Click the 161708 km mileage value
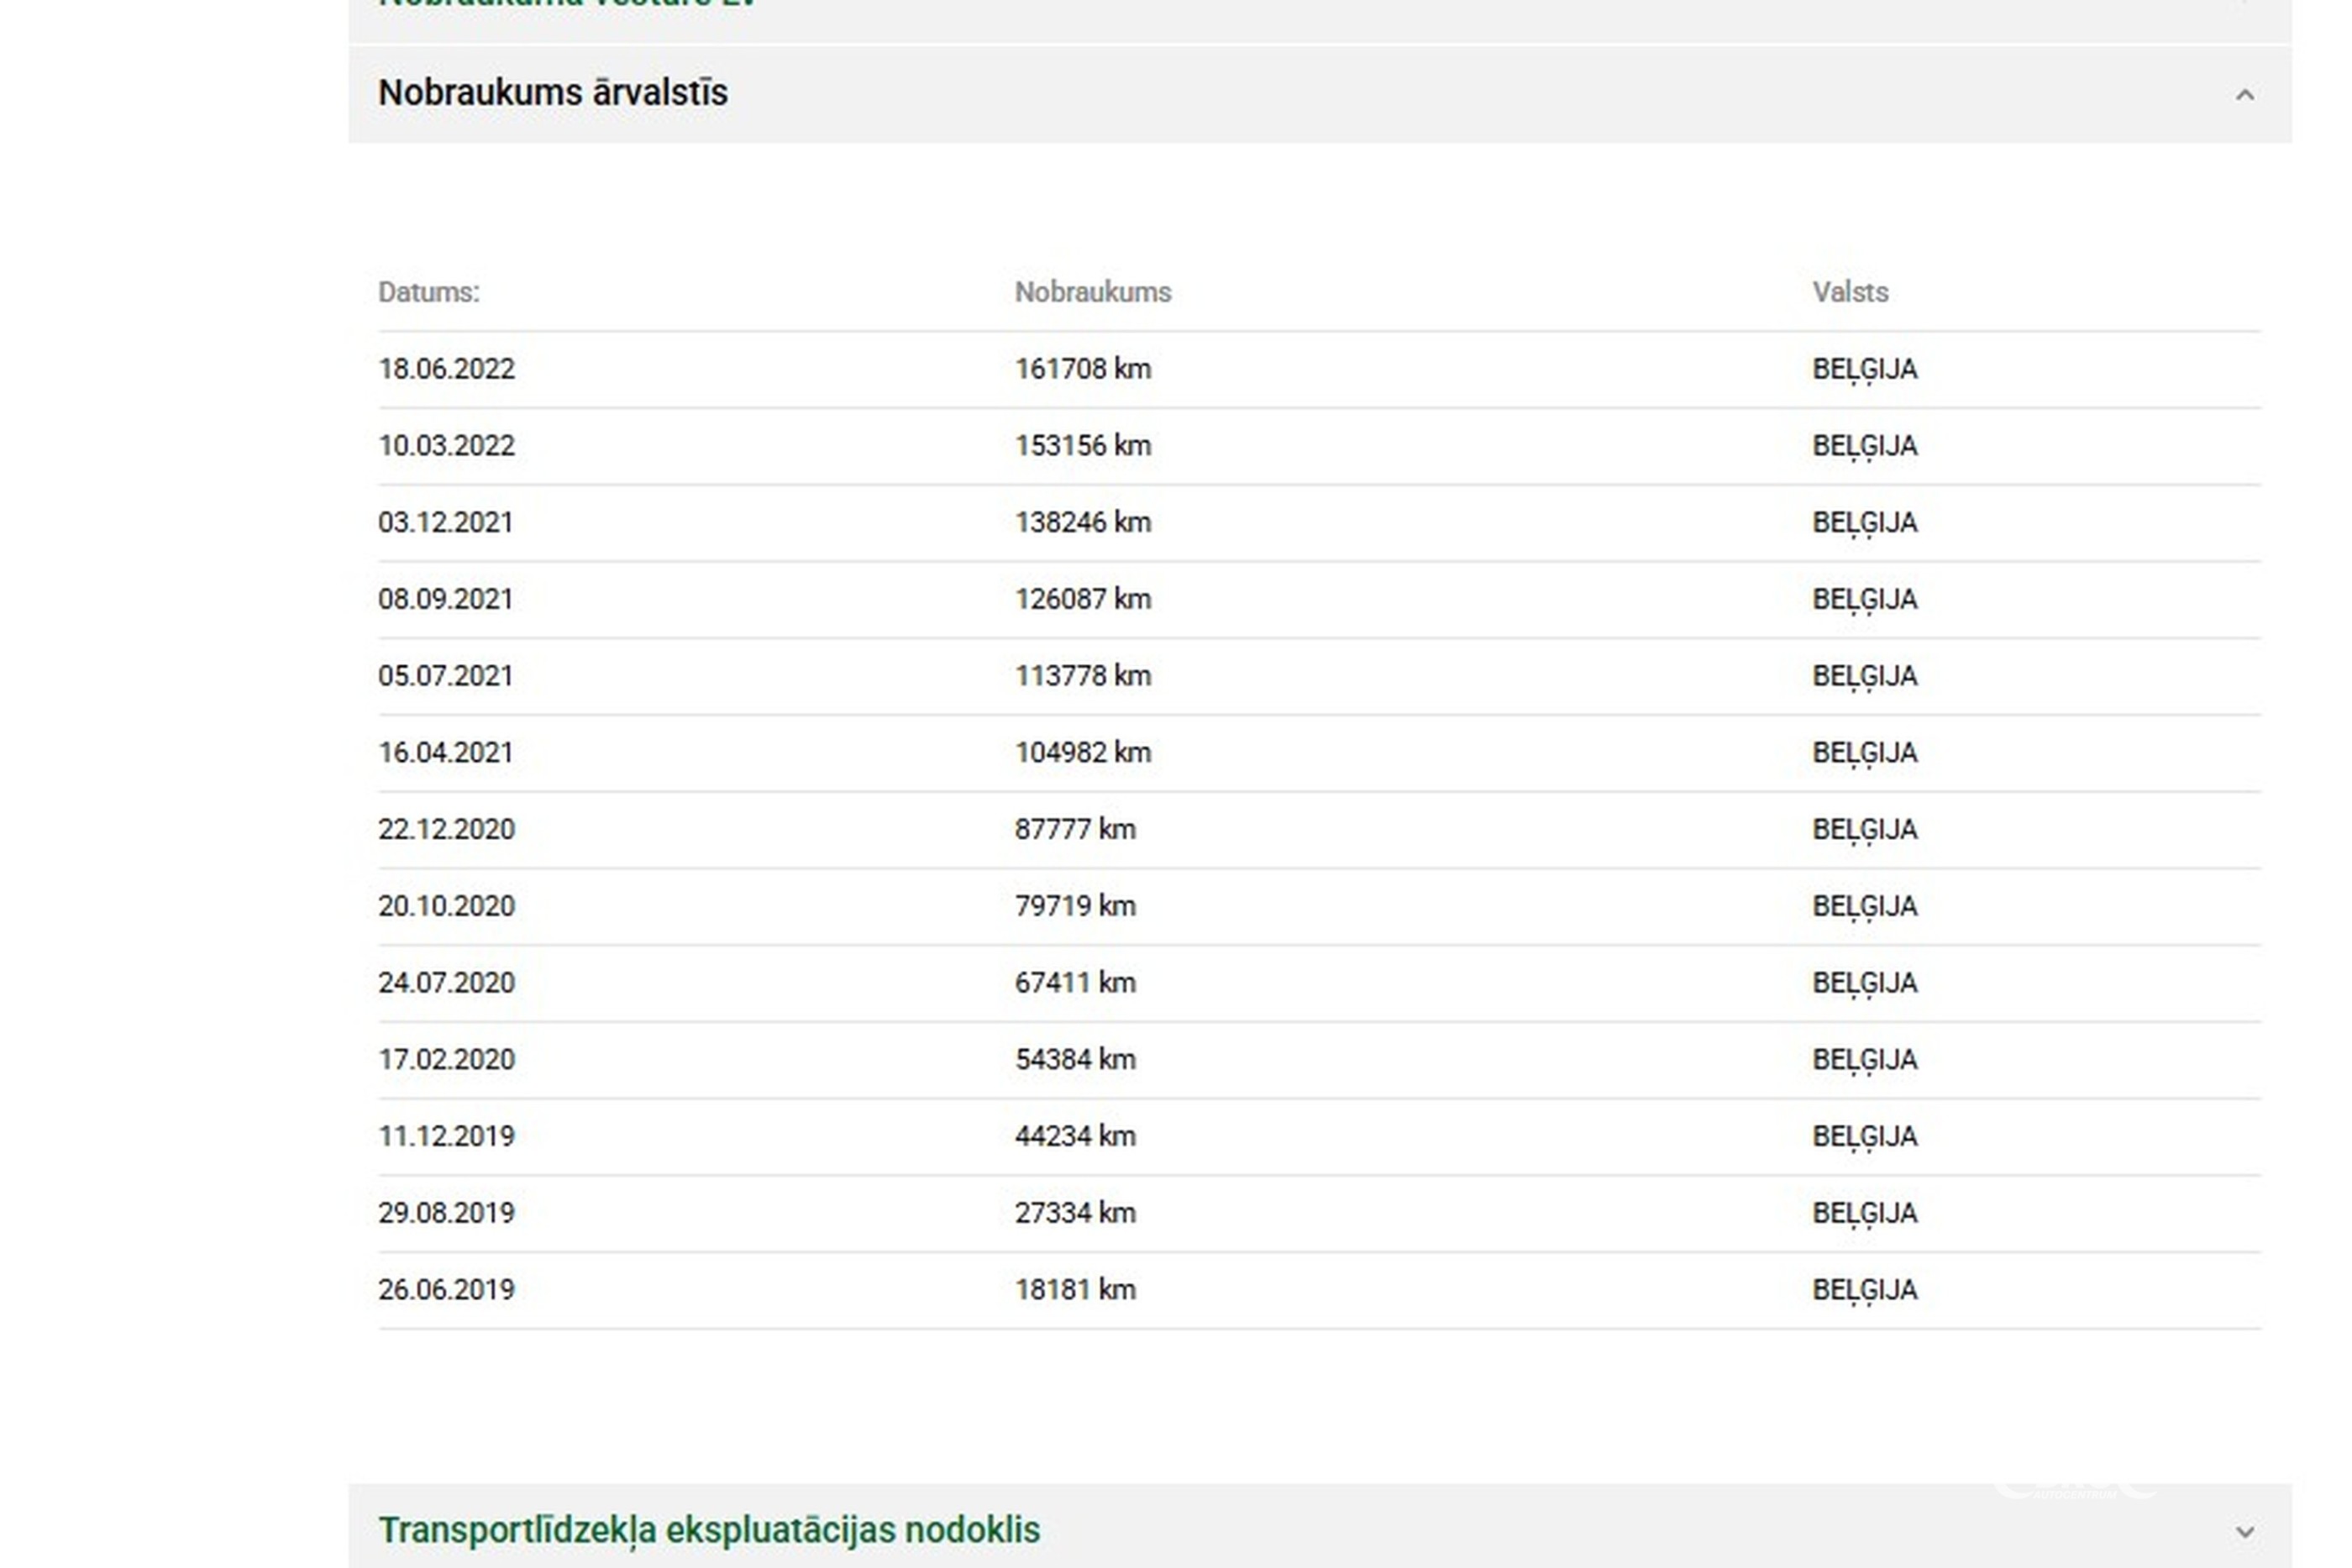The width and height of the screenshot is (2352, 1568). click(x=1082, y=369)
